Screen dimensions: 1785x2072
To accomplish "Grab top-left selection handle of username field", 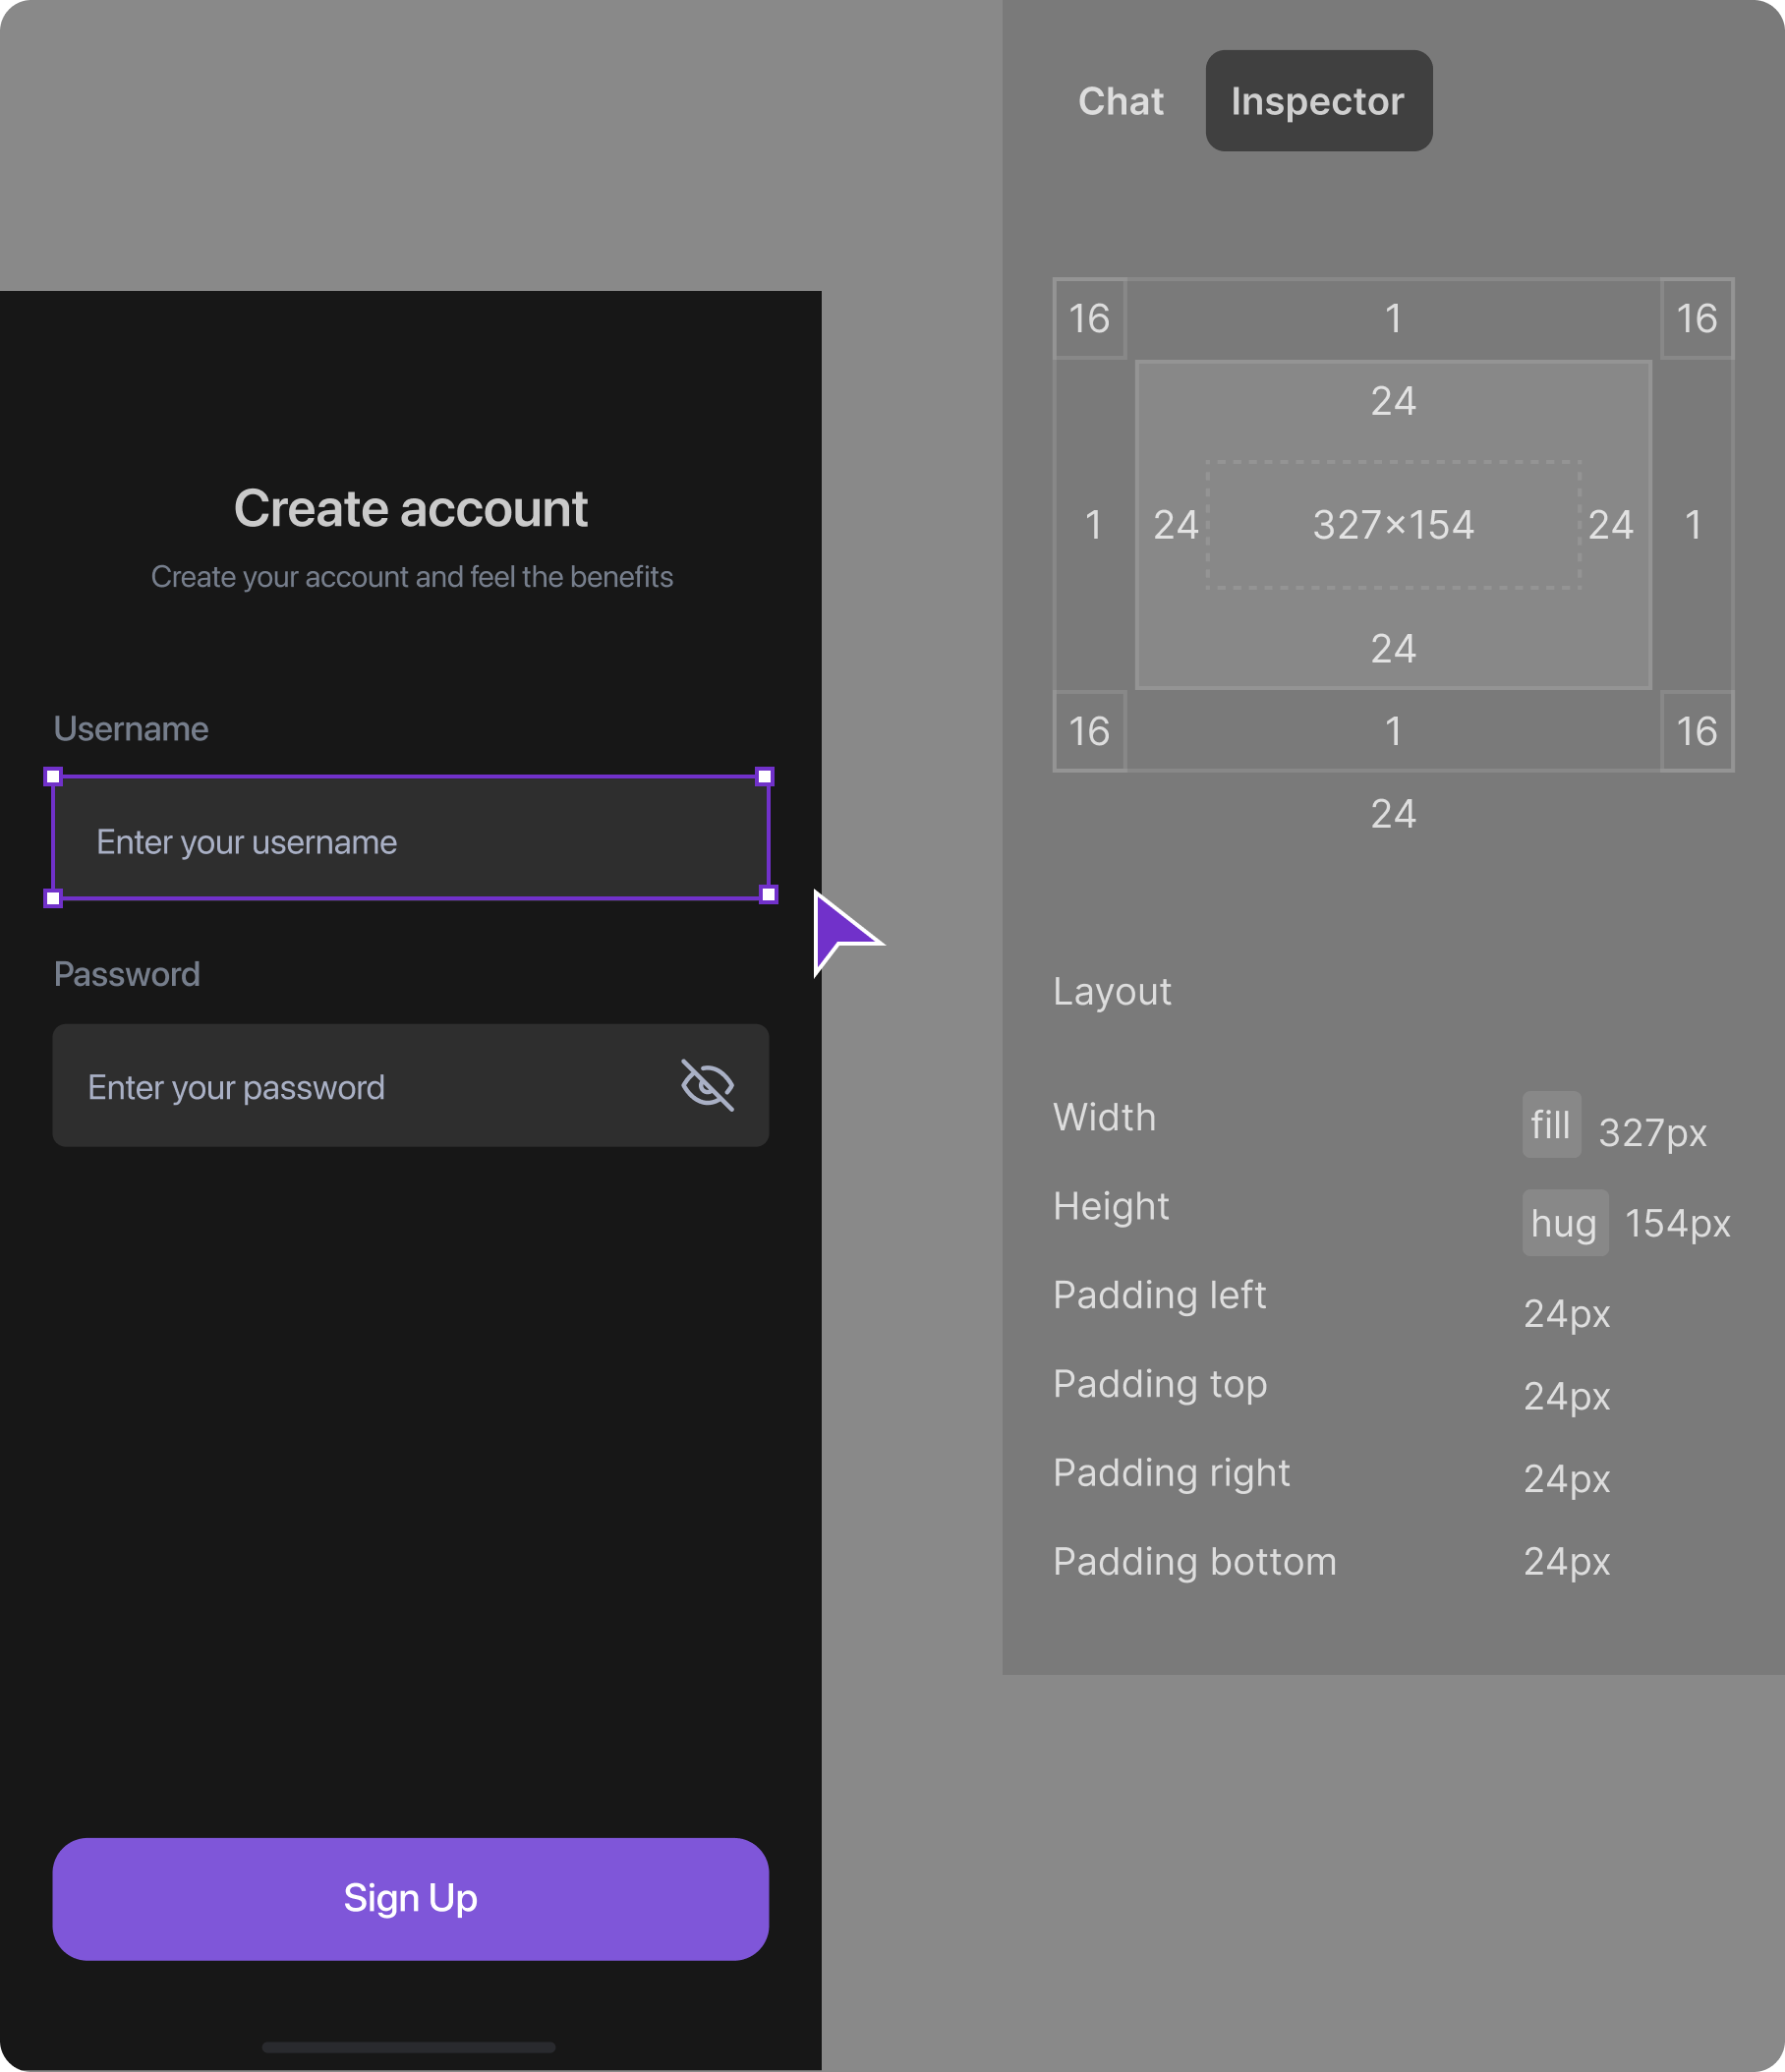I will tap(54, 777).
